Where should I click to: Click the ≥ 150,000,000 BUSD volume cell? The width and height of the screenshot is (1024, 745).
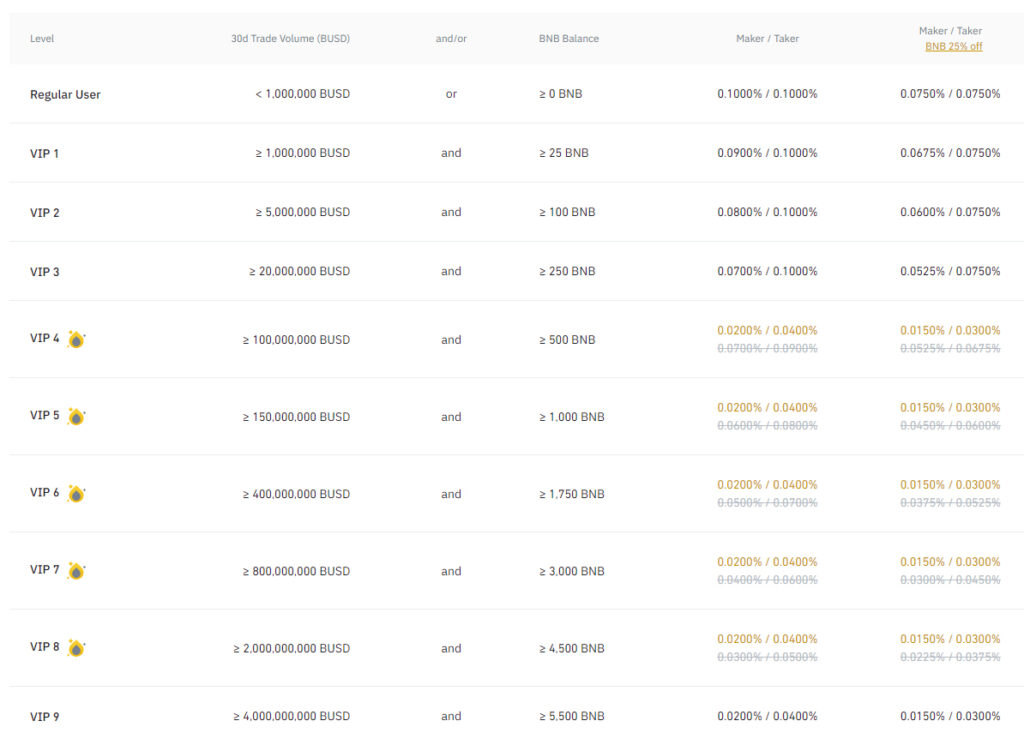click(x=296, y=417)
